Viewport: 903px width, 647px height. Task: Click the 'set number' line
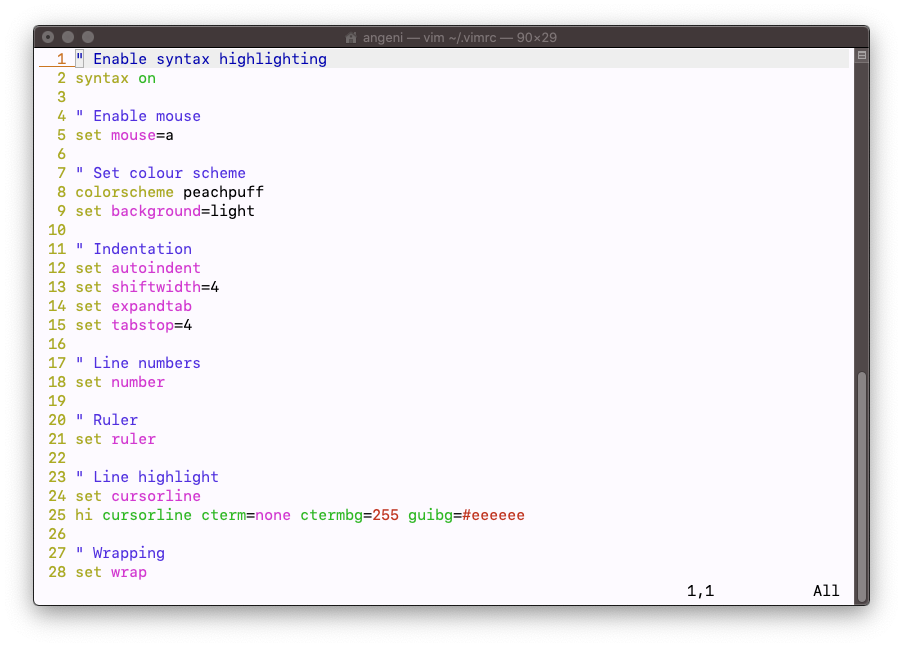120,383
